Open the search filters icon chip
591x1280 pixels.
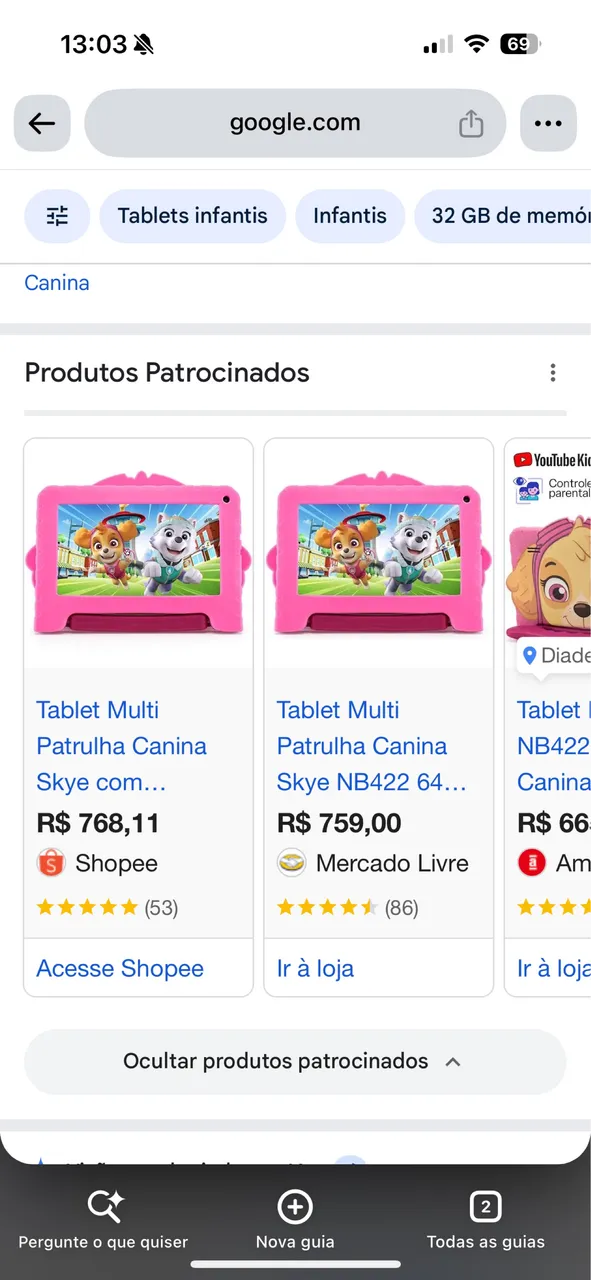[x=57, y=216]
